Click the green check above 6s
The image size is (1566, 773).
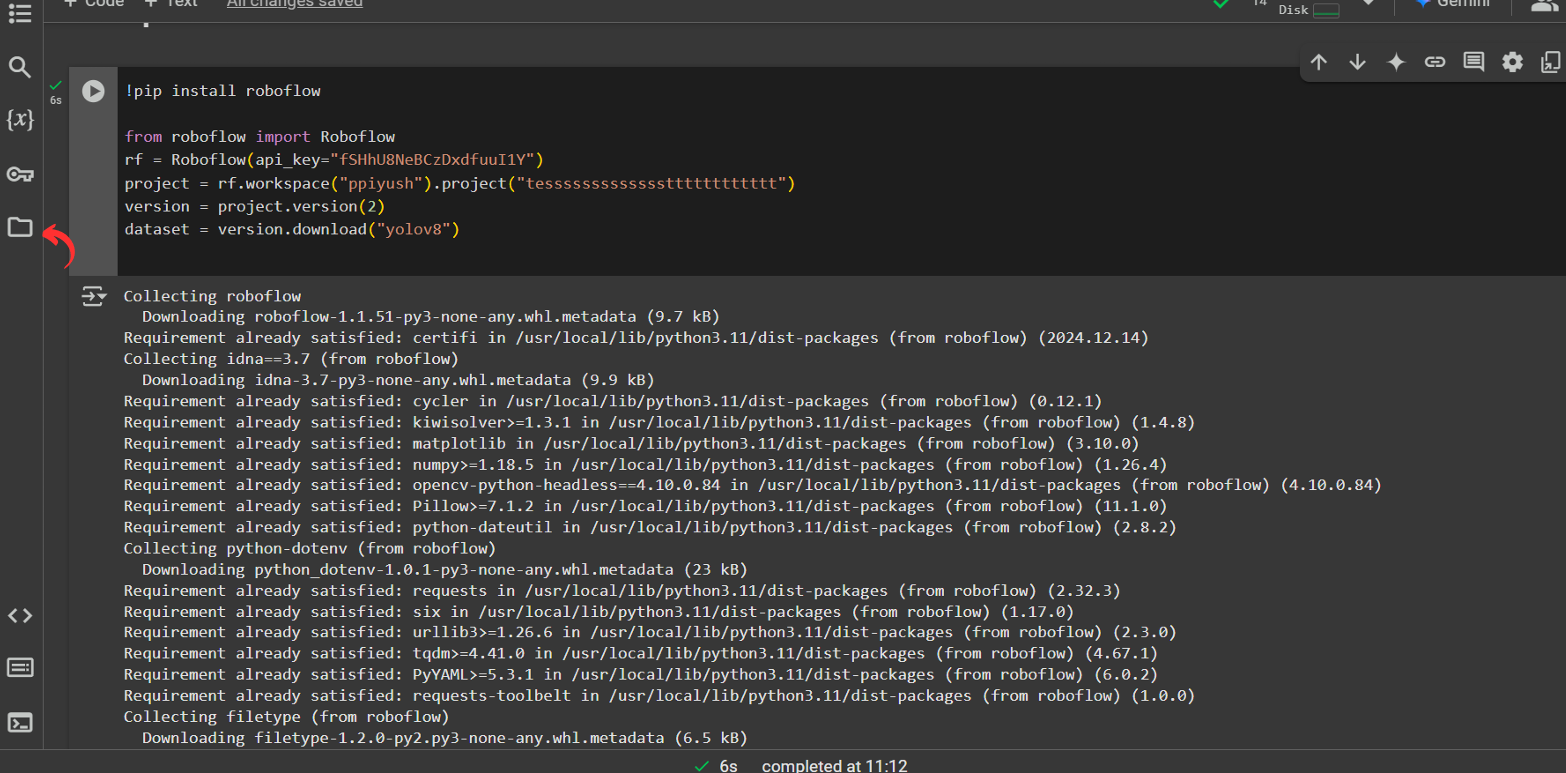(55, 86)
